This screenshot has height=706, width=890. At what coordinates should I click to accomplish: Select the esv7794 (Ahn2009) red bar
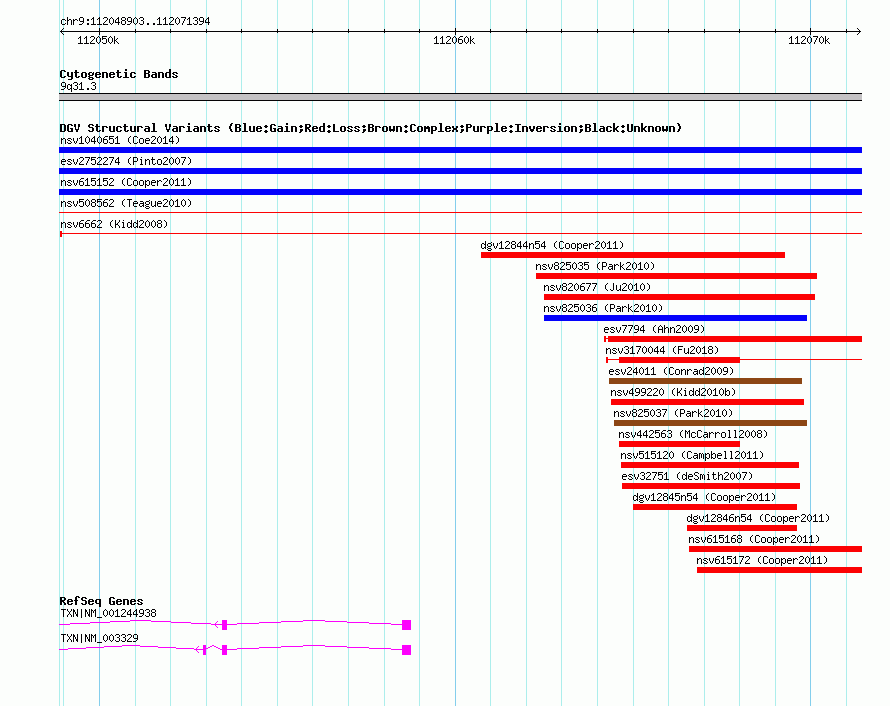coord(733,339)
